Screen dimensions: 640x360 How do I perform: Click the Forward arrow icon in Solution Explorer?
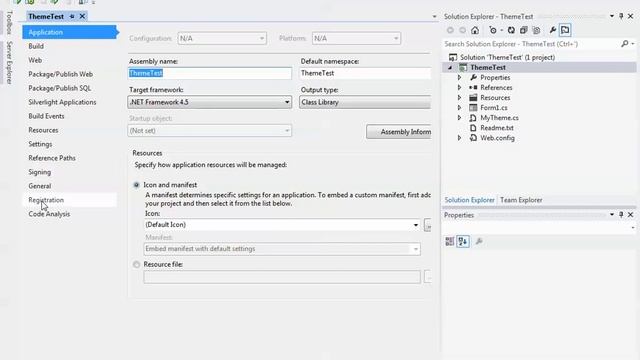coord(462,30)
